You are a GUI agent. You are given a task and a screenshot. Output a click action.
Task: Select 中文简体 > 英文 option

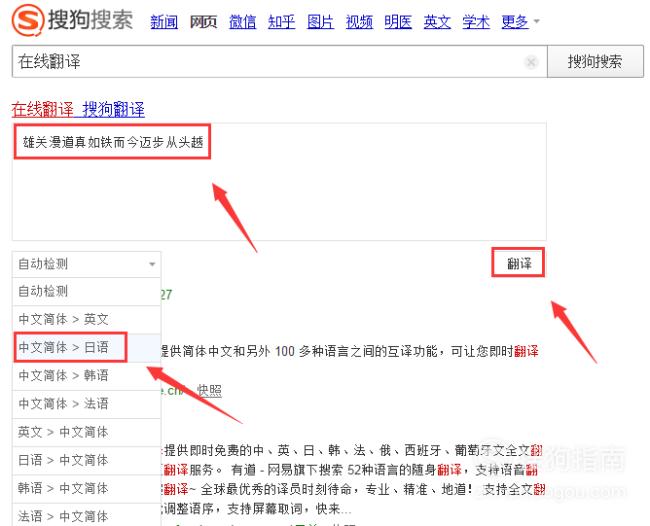(x=86, y=320)
